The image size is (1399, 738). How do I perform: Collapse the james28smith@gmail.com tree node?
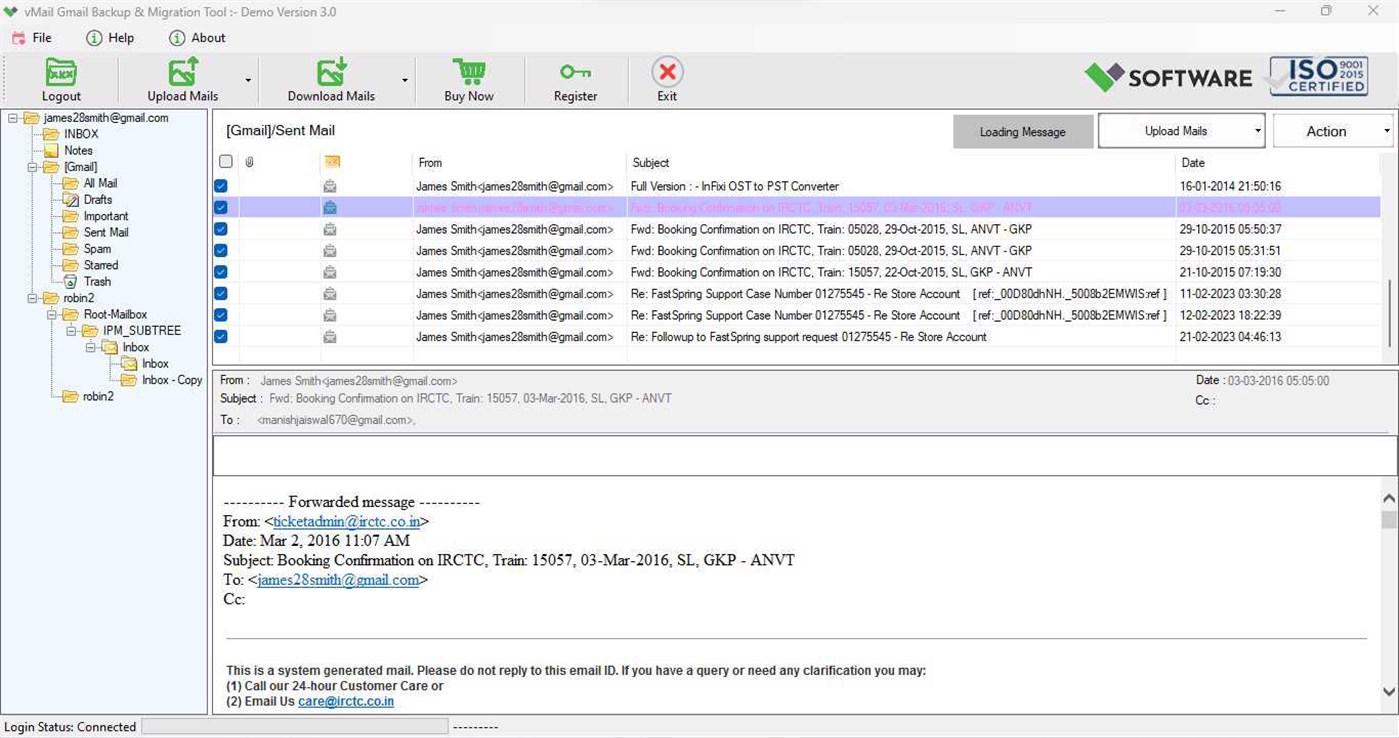(13, 118)
